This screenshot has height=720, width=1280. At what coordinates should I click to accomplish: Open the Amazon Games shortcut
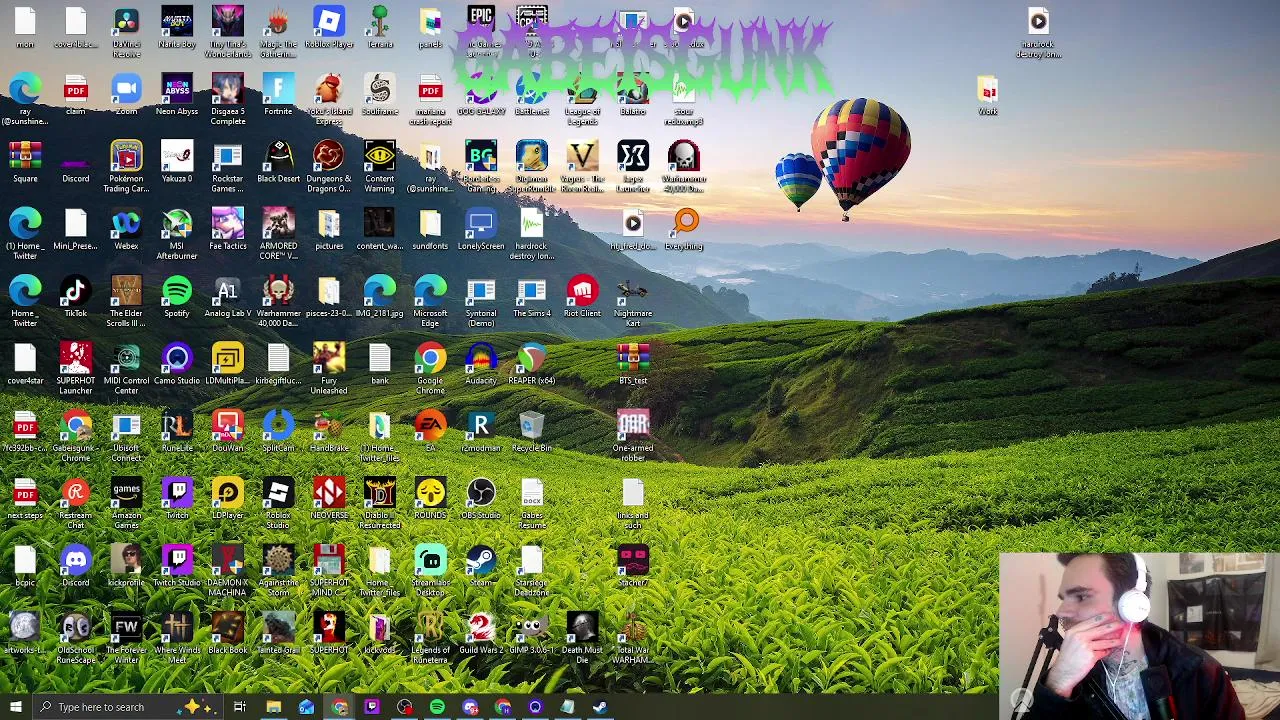(126, 504)
